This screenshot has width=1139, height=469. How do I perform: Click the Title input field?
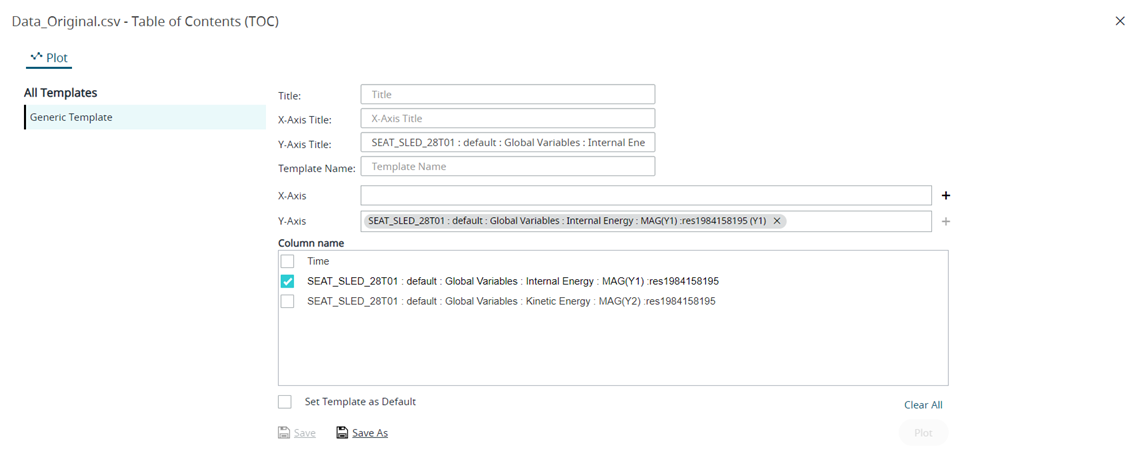click(x=507, y=94)
